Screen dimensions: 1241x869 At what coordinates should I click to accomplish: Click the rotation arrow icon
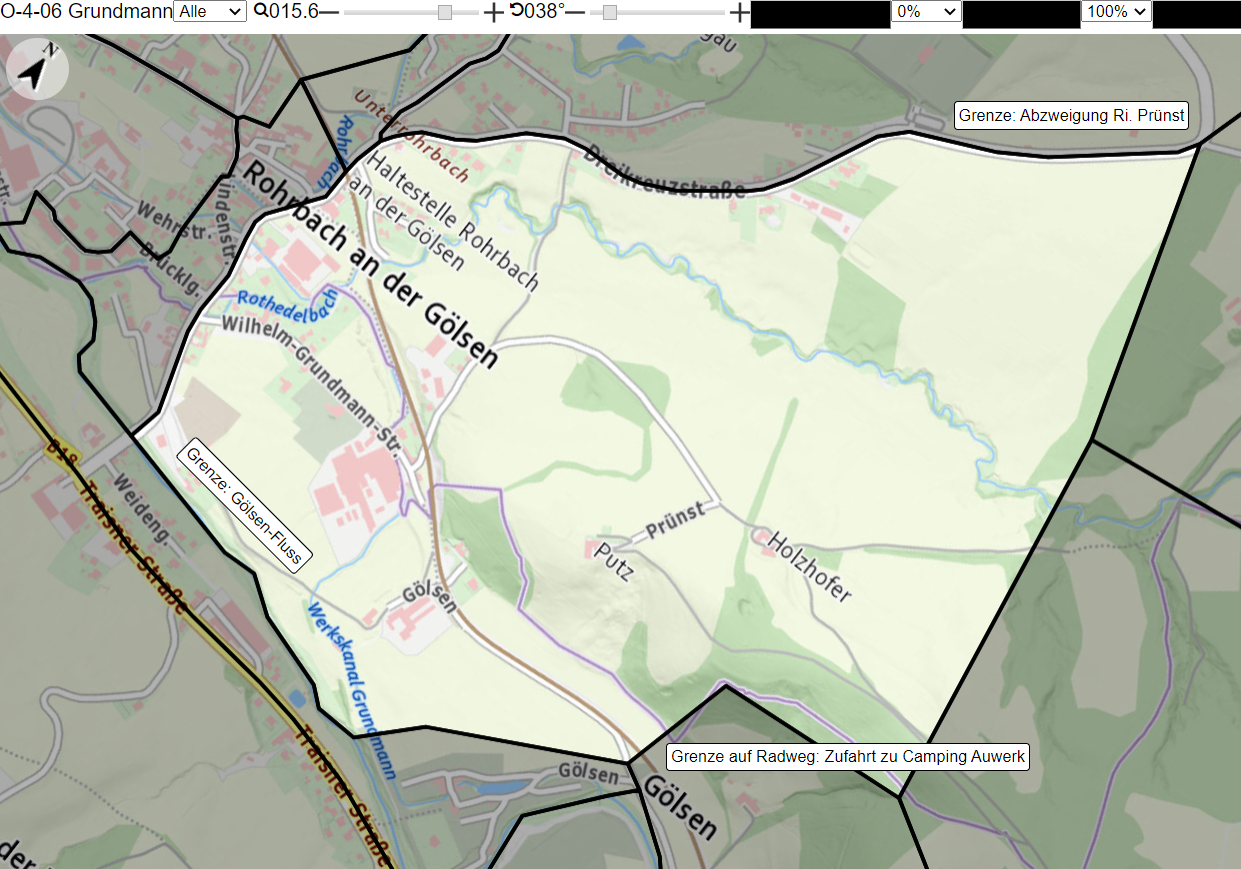(516, 11)
